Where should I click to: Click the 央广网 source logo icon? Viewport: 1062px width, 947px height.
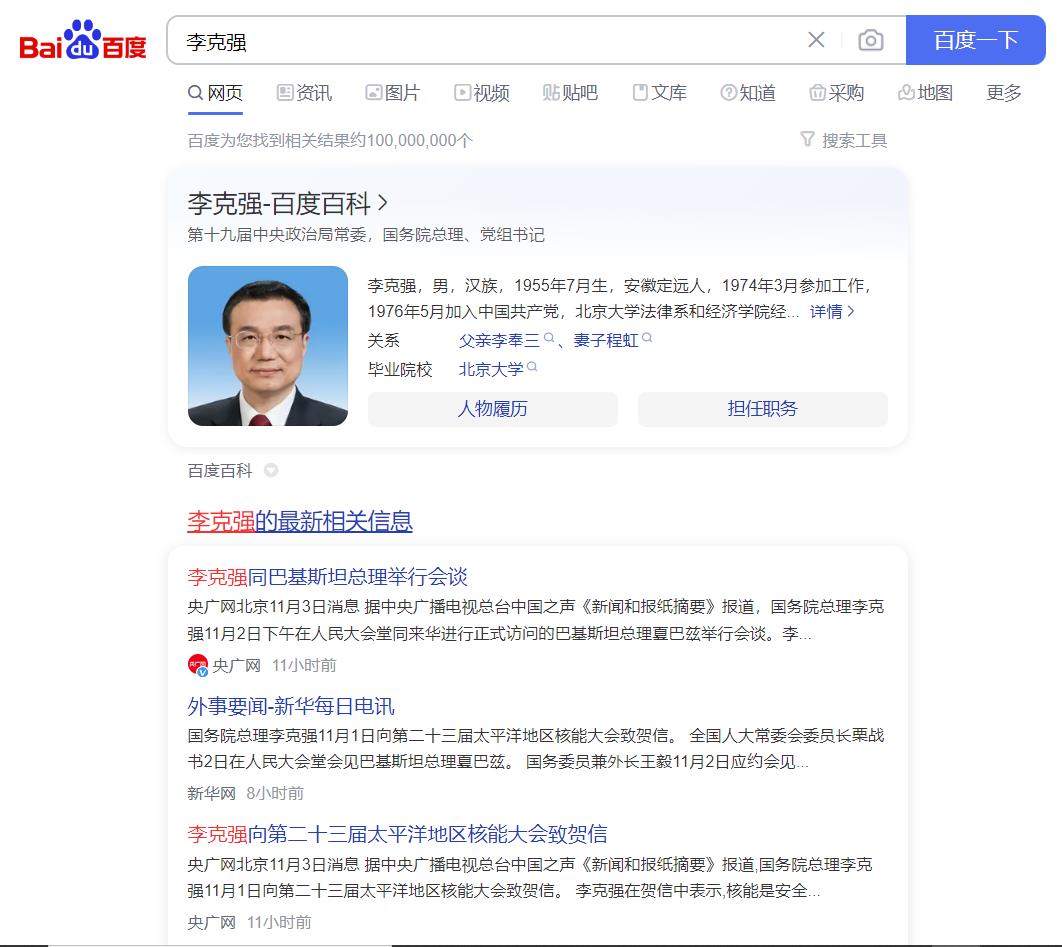point(198,665)
